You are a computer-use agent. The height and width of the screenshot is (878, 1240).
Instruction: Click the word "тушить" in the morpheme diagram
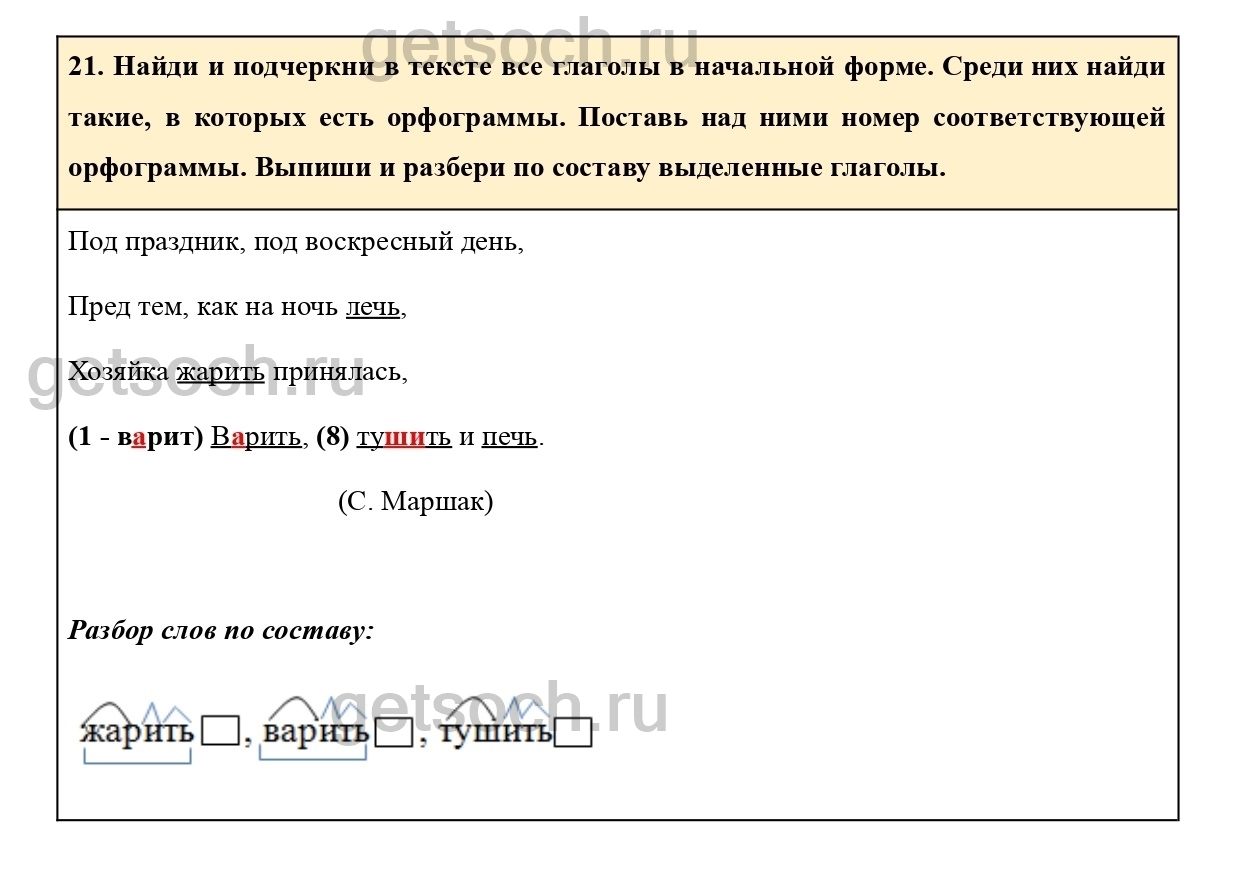(495, 731)
